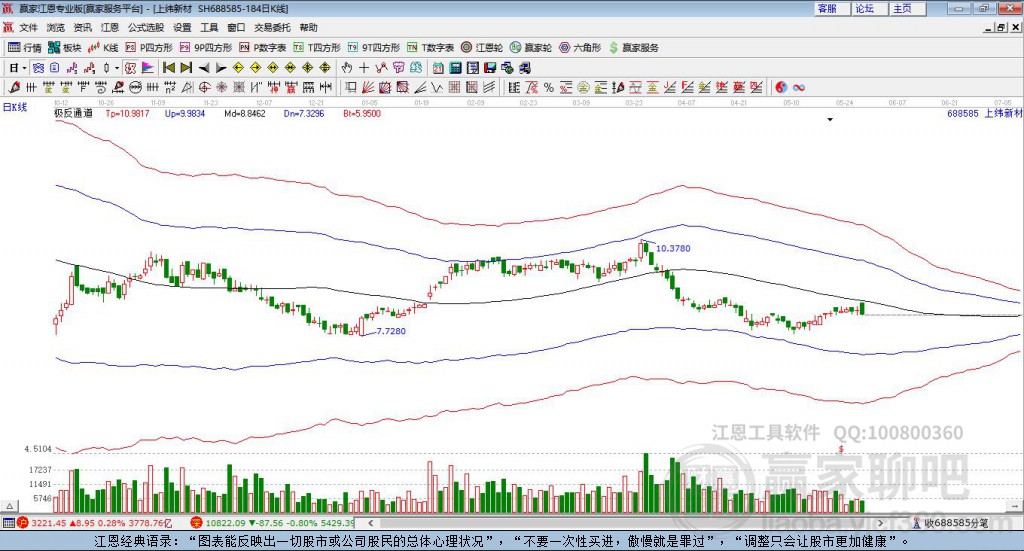Step chart left with black arrow

coord(203,68)
